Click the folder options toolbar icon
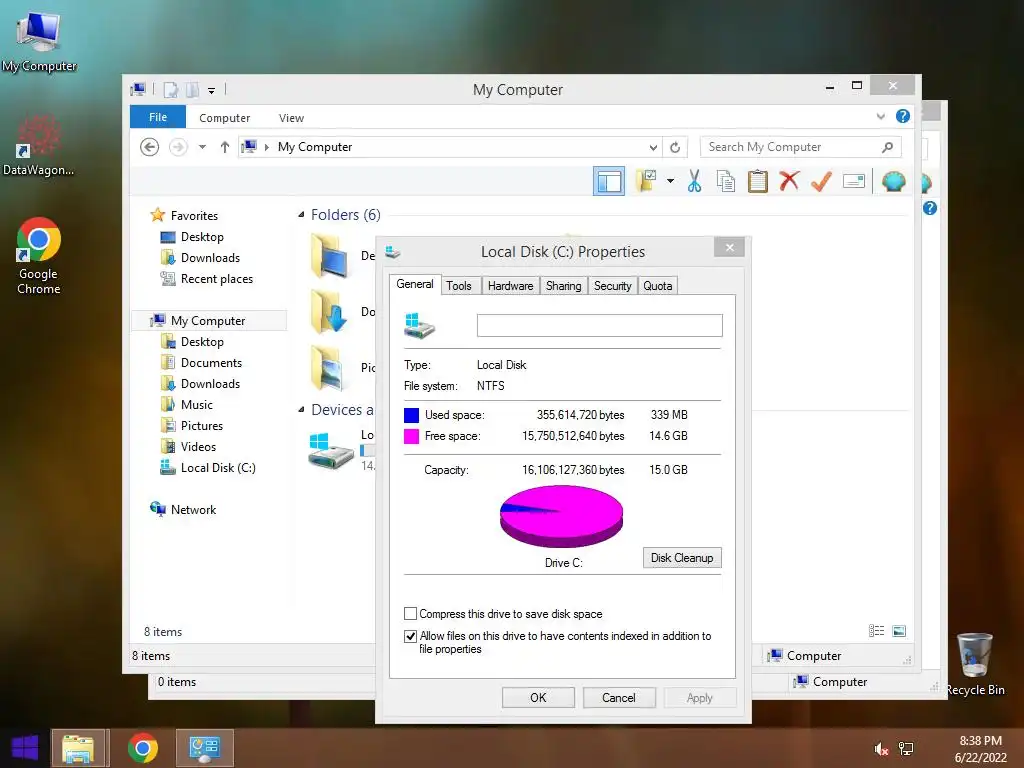Viewport: 1024px width, 768px height. pyautogui.click(x=646, y=181)
